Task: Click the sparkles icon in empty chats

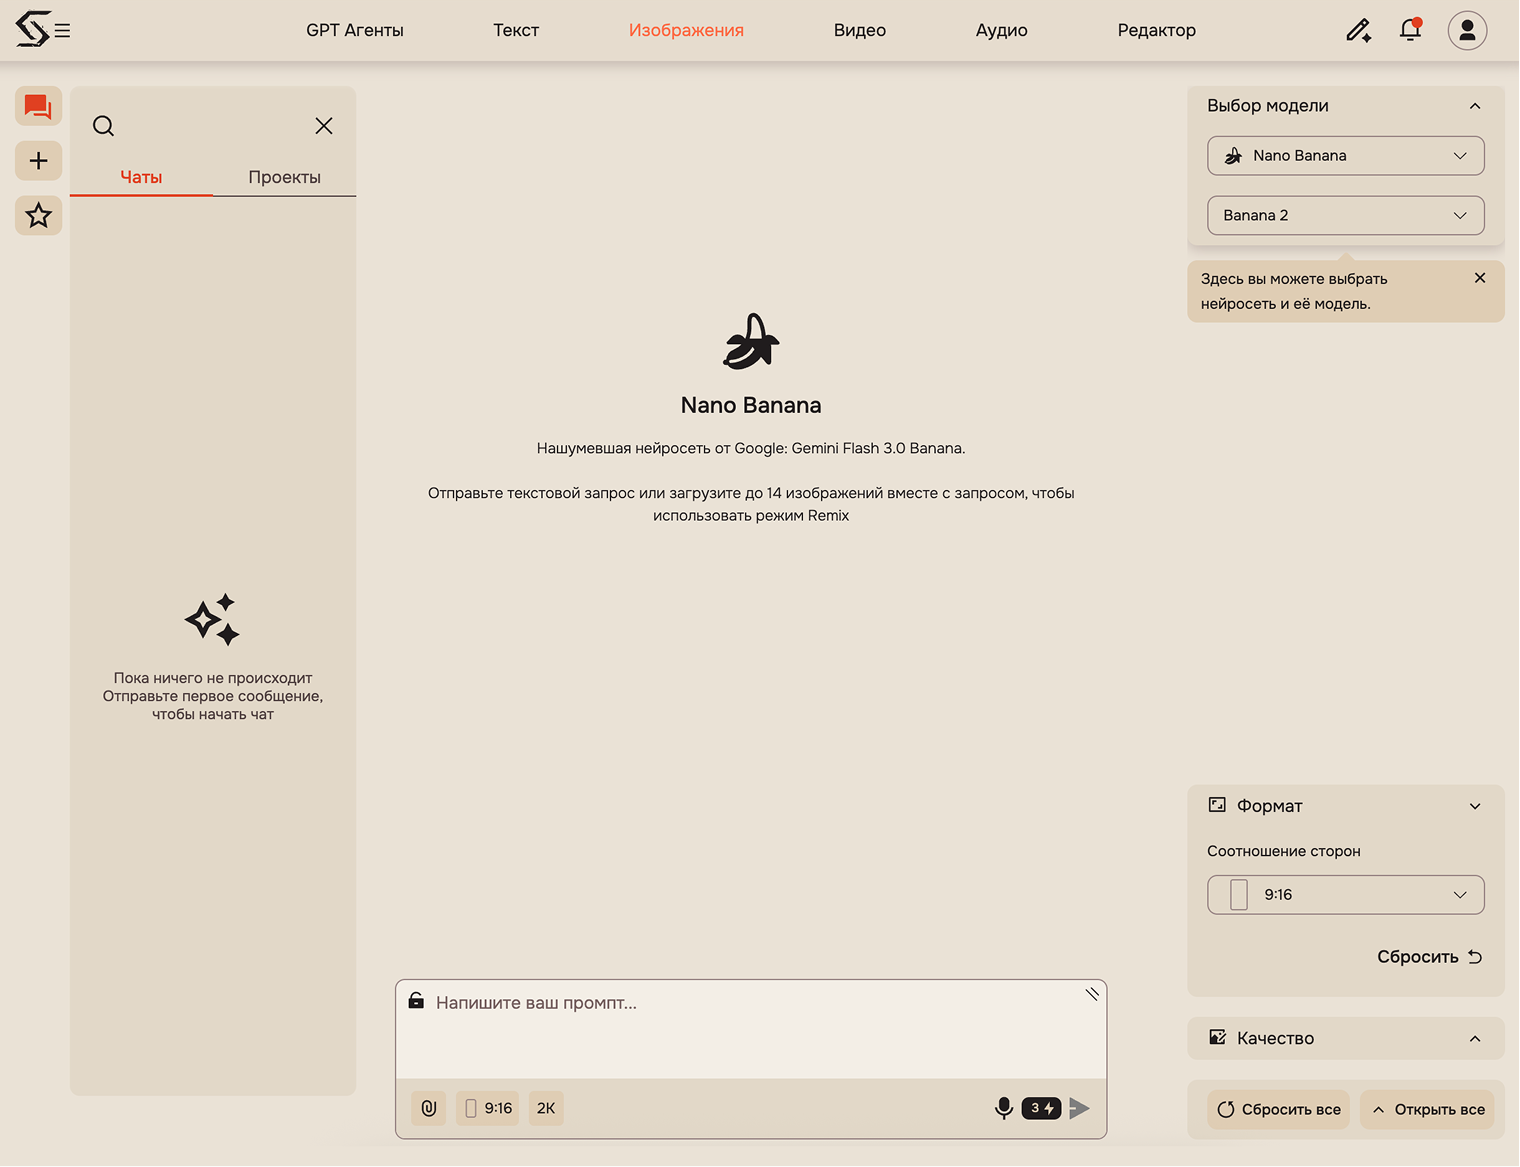Action: (212, 620)
